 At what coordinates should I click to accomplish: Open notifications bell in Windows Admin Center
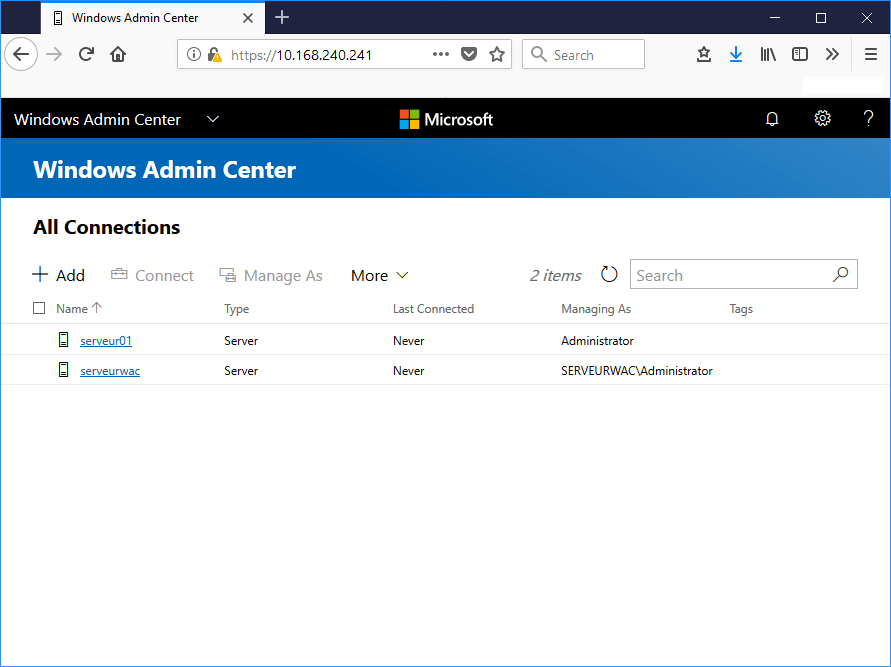point(772,119)
